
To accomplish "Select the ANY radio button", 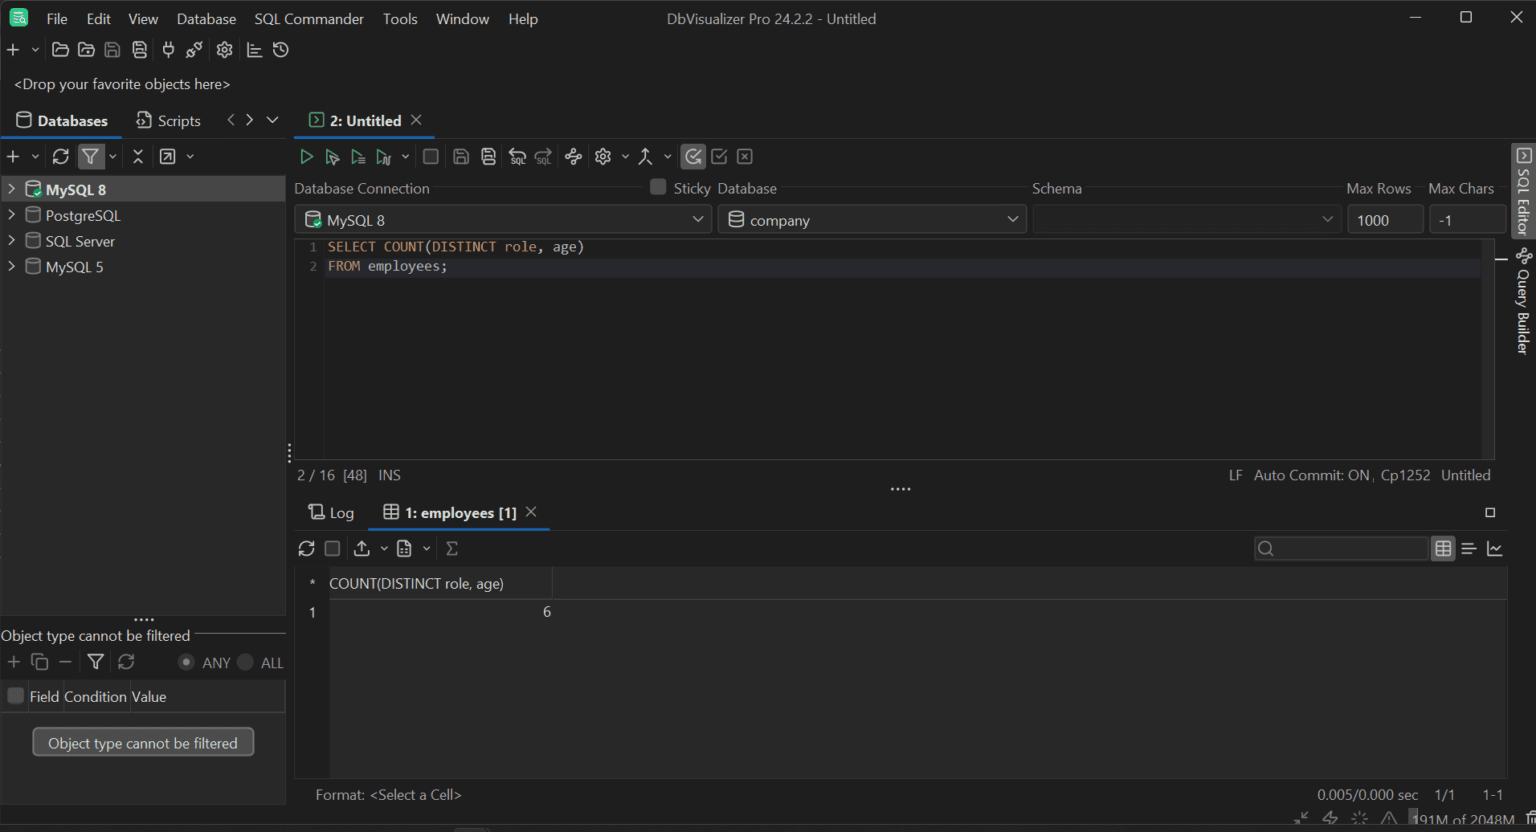I will [x=186, y=662].
